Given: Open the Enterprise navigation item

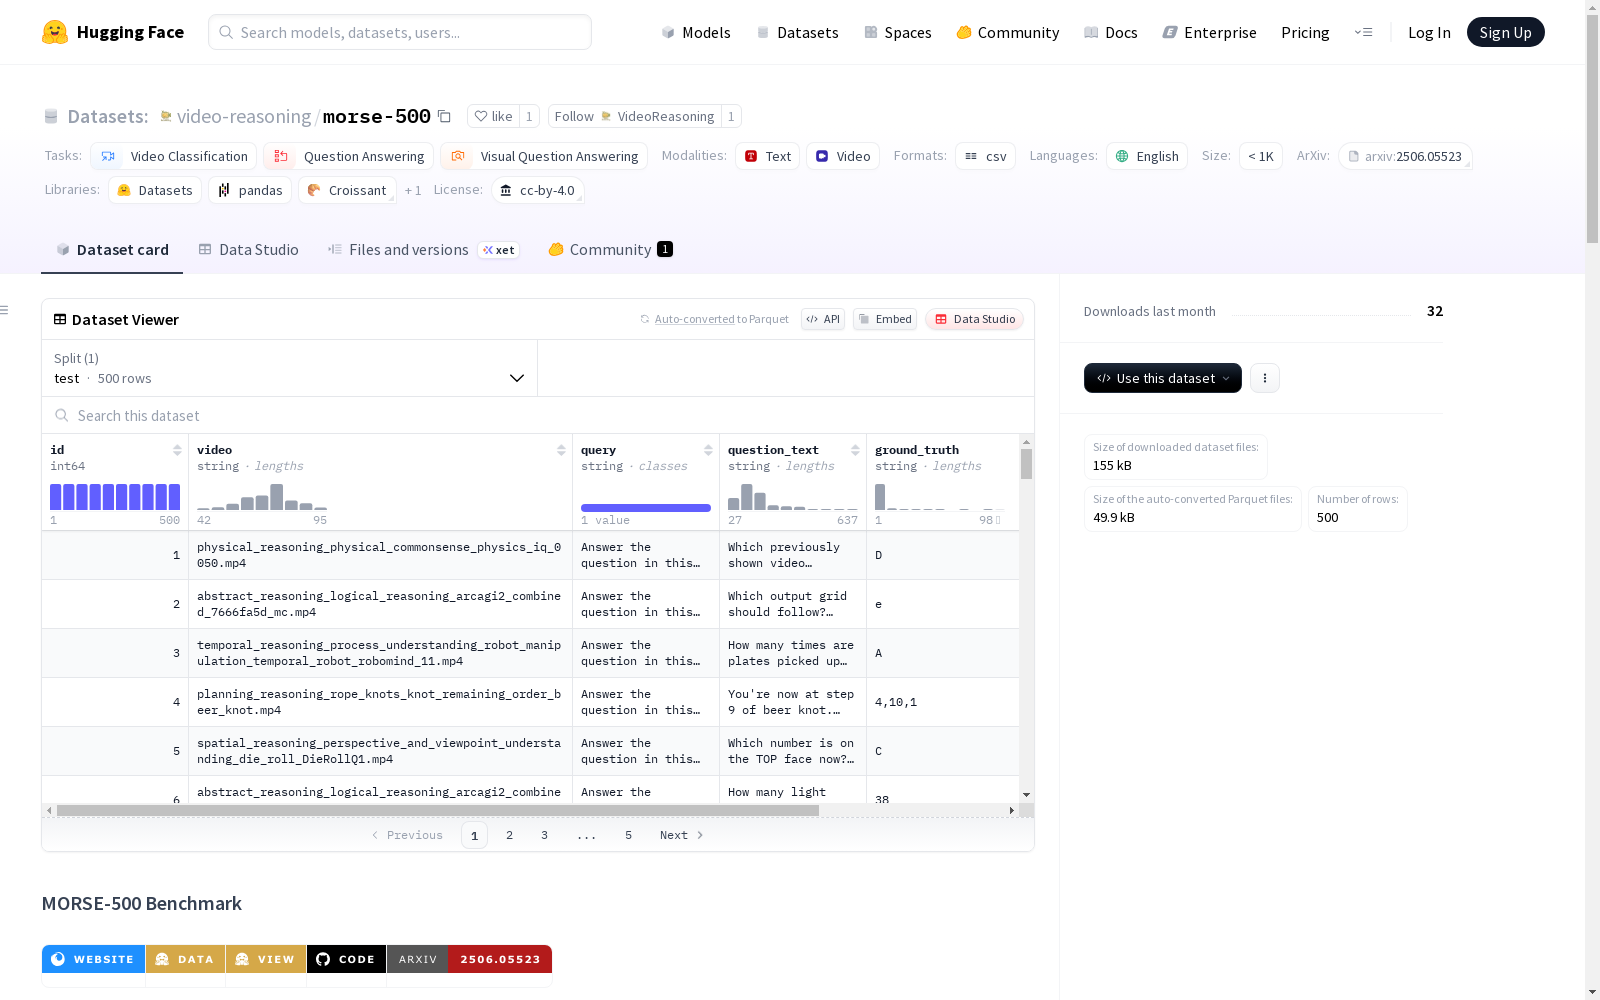Looking at the screenshot, I should [x=1209, y=32].
